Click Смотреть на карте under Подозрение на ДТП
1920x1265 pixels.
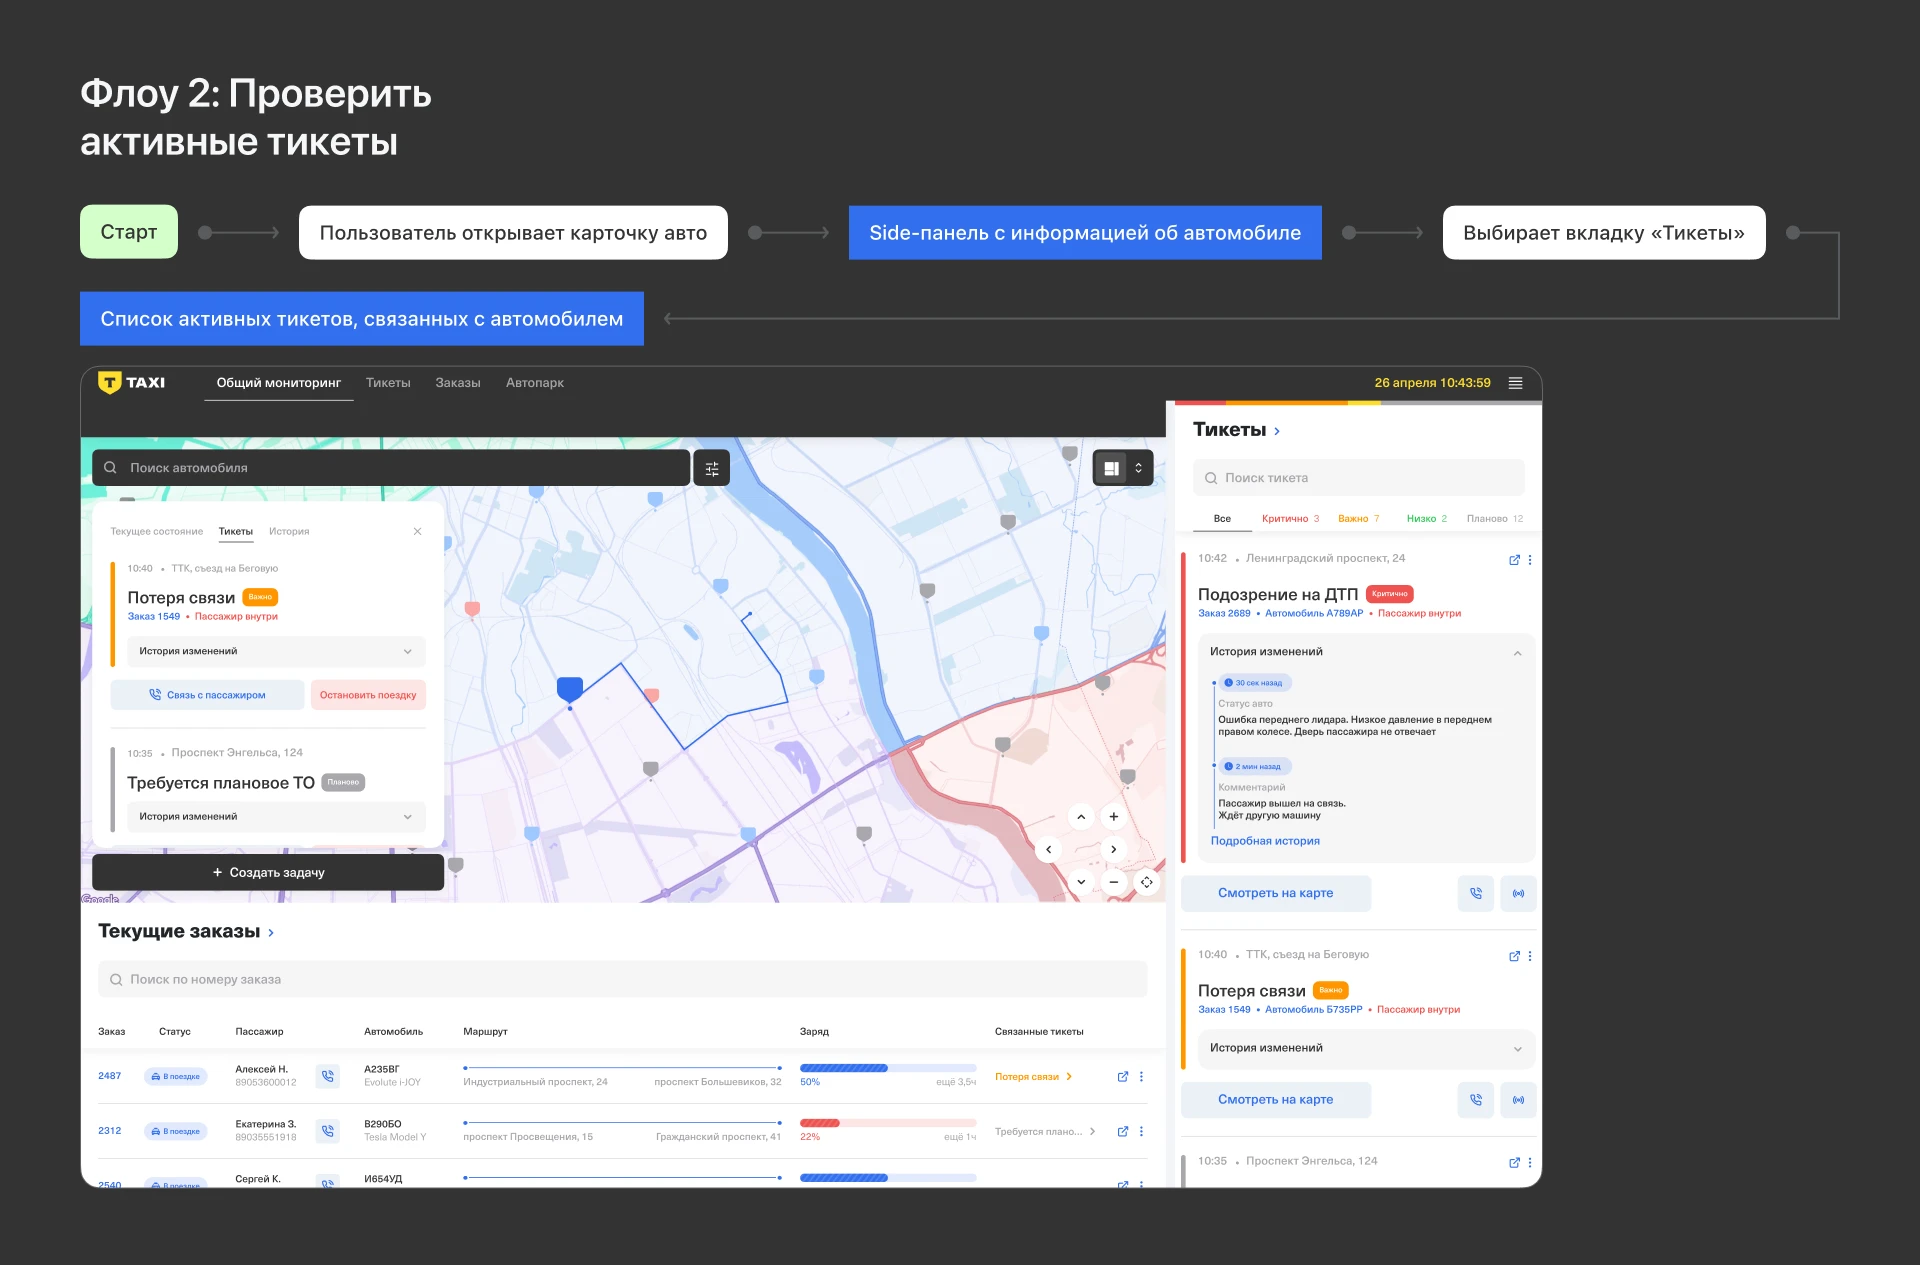[x=1276, y=893]
